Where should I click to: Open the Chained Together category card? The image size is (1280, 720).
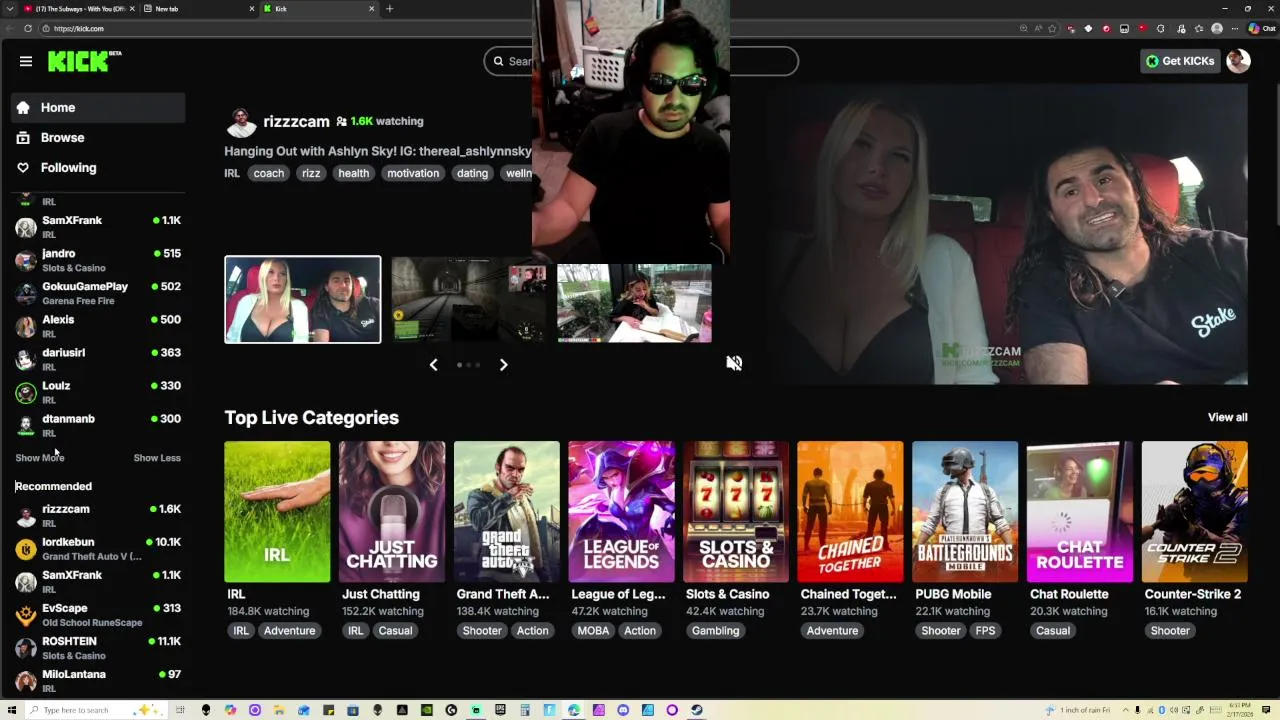coord(850,511)
